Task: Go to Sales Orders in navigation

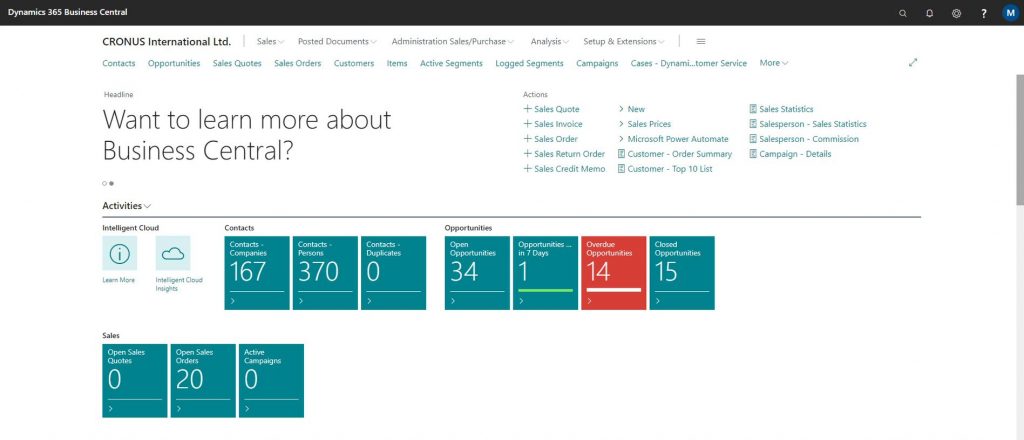Action: coord(298,63)
